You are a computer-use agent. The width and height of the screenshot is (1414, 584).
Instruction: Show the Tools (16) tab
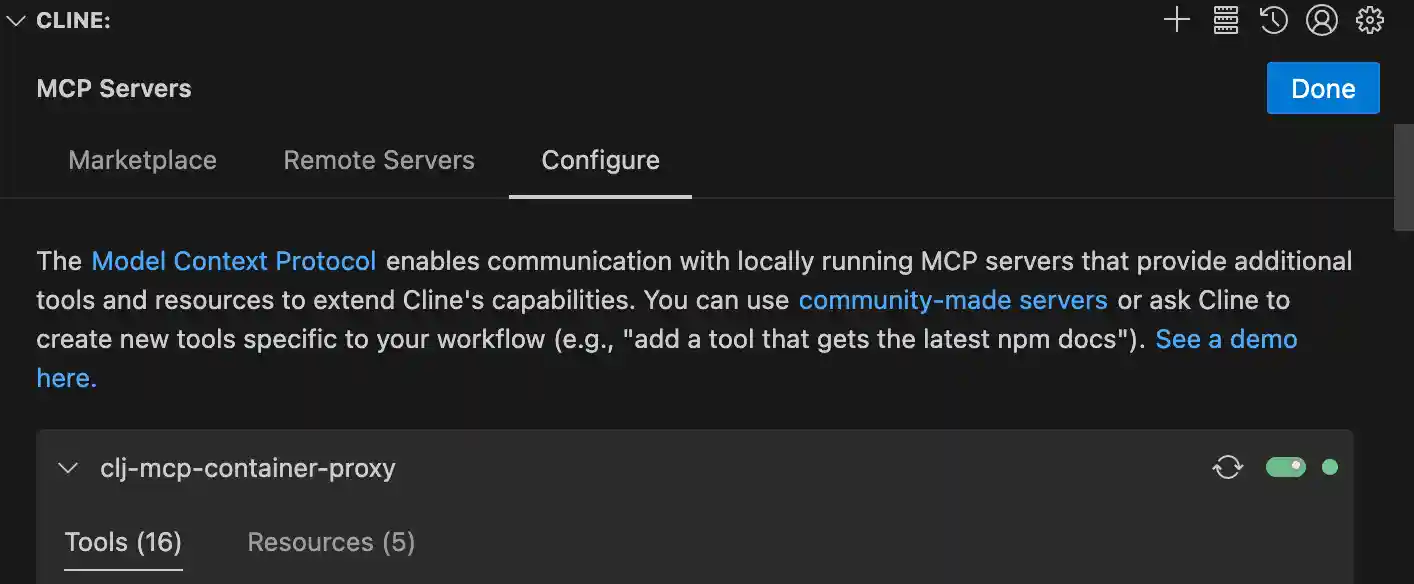point(123,542)
